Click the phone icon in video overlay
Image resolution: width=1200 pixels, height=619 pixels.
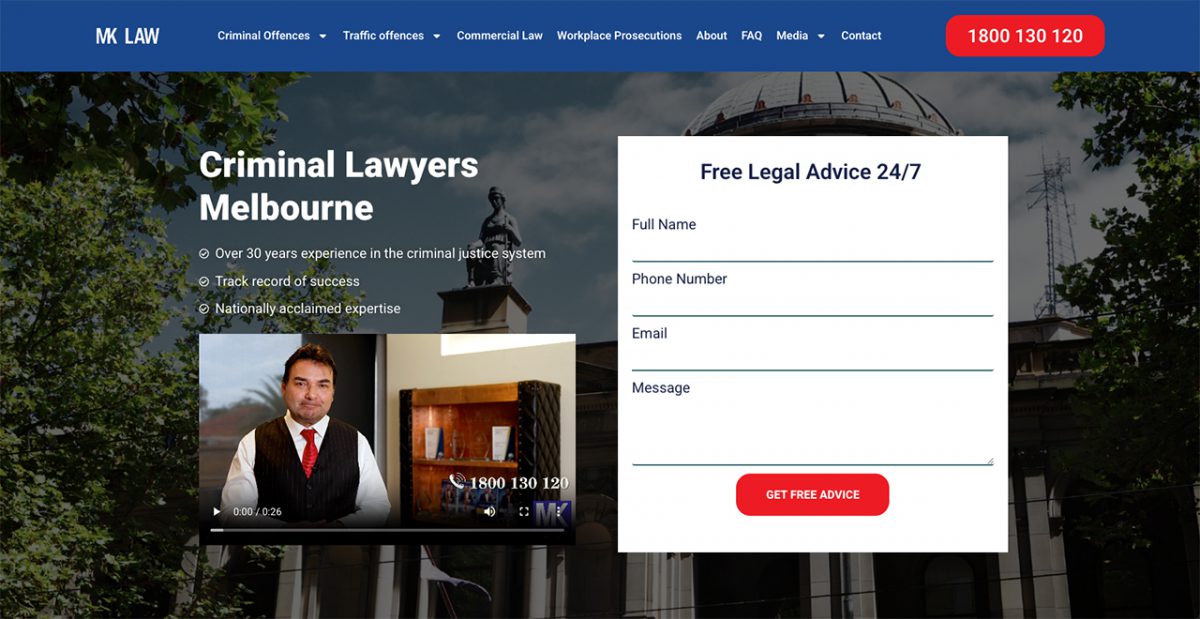[457, 482]
